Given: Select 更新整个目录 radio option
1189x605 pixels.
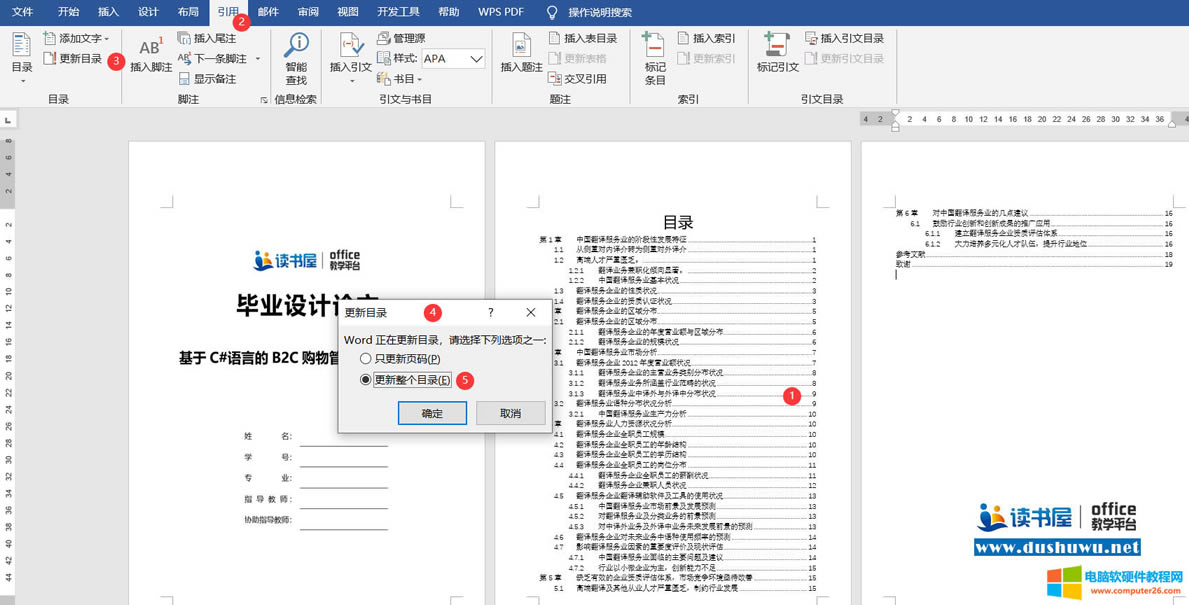Looking at the screenshot, I should (366, 380).
